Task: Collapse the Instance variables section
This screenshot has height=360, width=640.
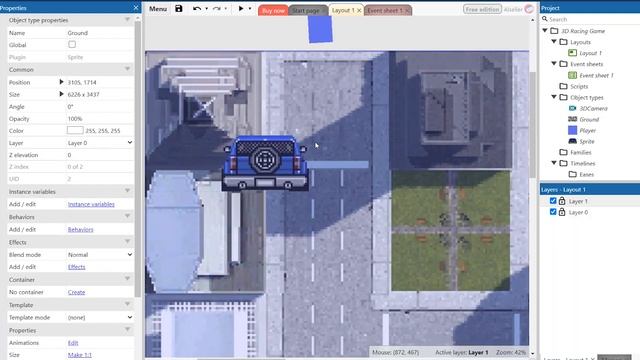Action: click(127, 191)
